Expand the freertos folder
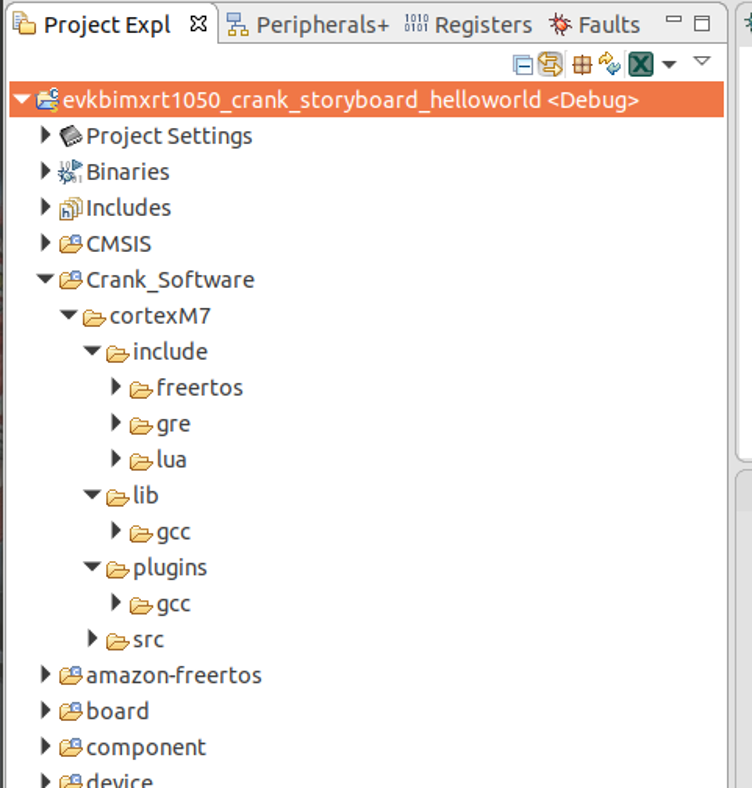This screenshot has width=752, height=788. pos(116,387)
